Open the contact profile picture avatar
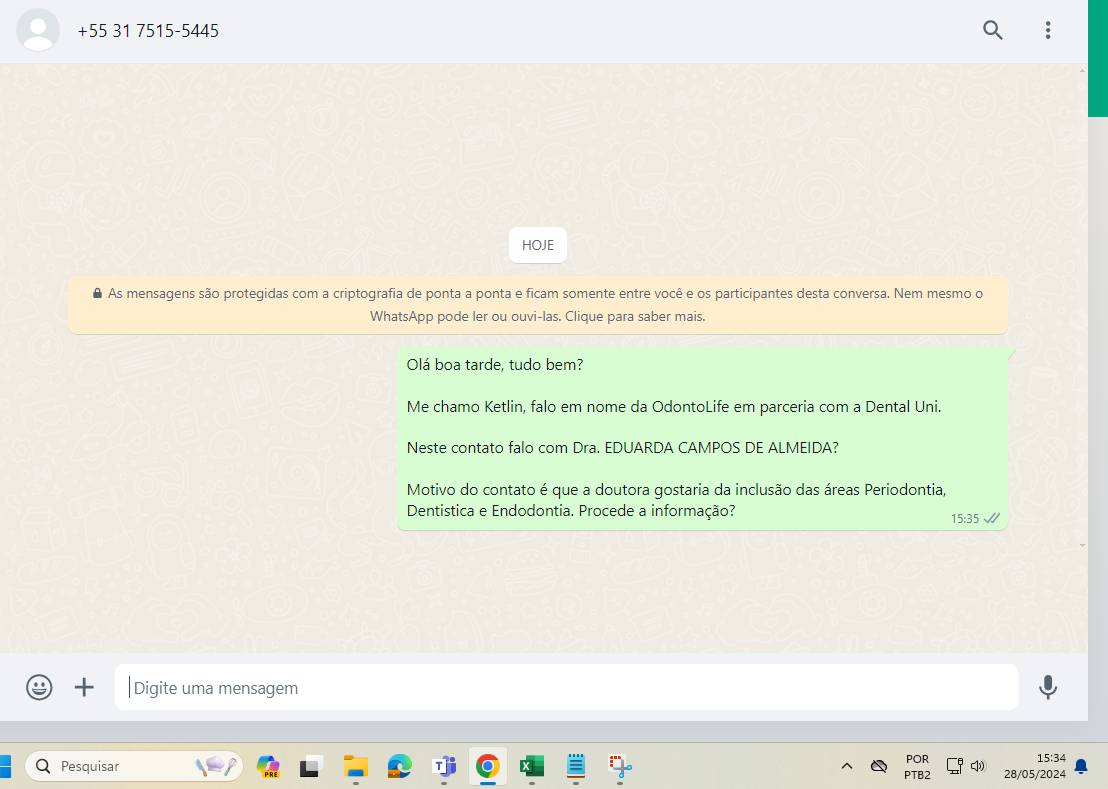 37,30
